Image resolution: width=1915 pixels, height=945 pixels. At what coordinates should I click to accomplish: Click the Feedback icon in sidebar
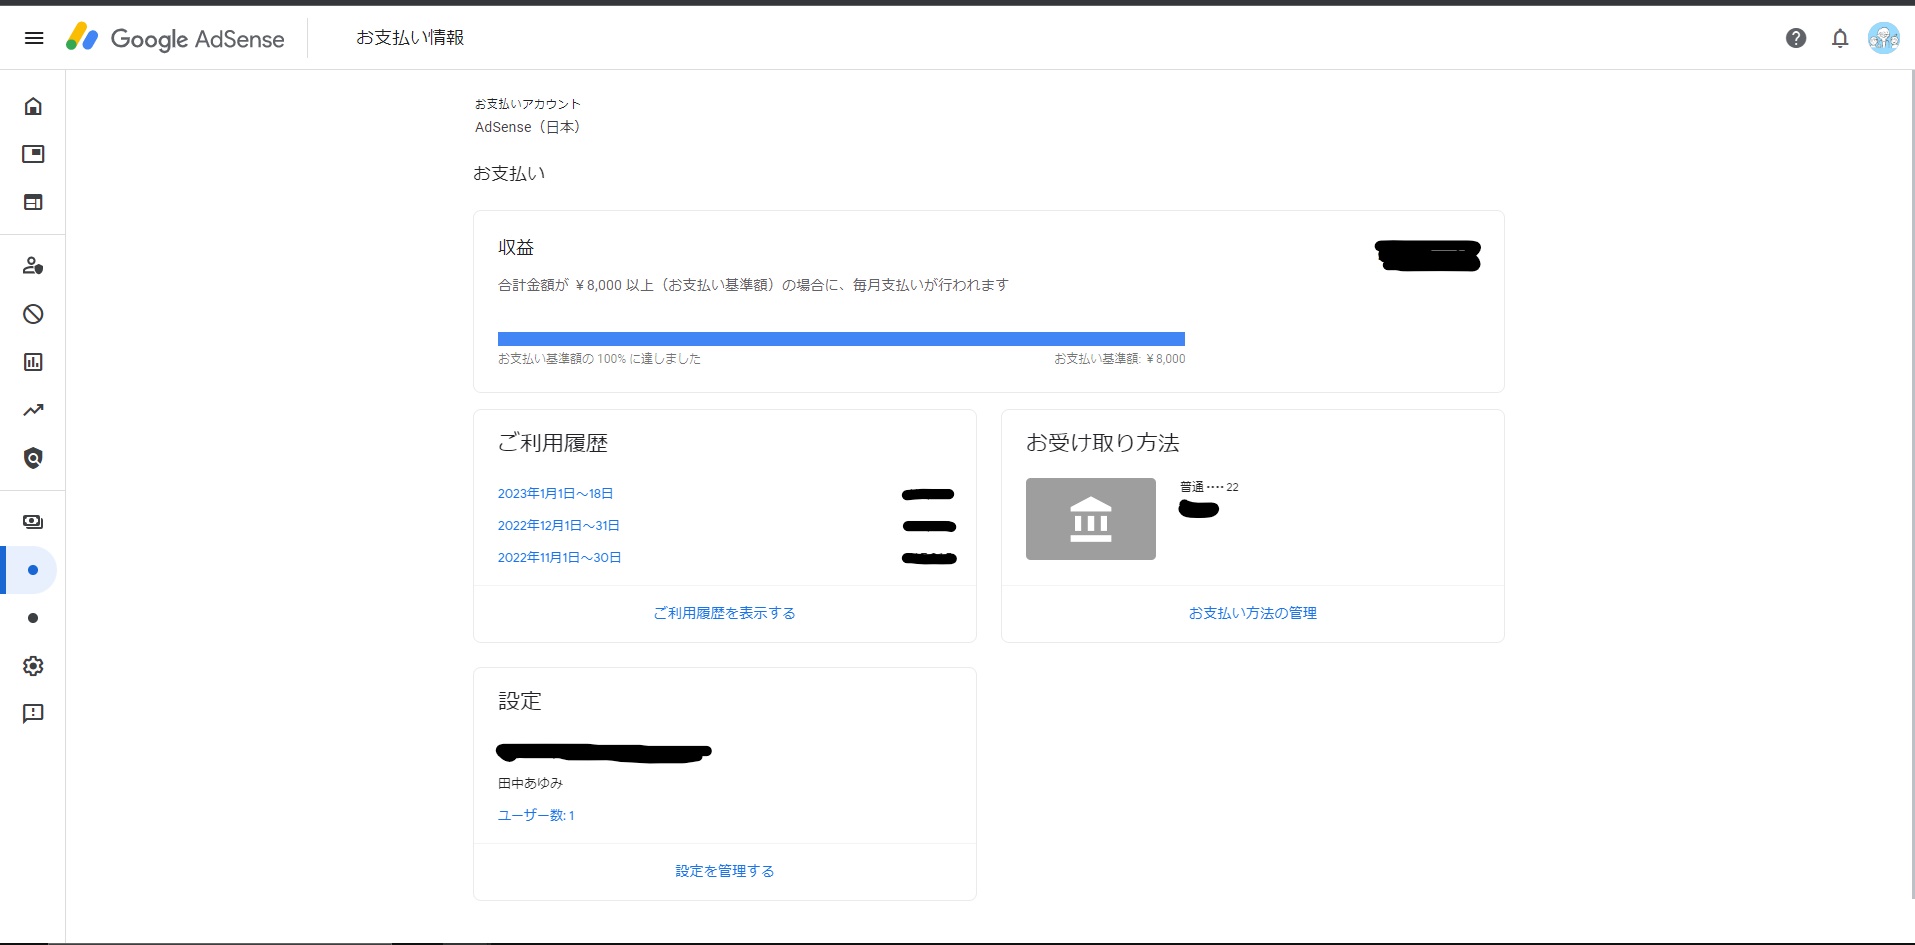33,714
